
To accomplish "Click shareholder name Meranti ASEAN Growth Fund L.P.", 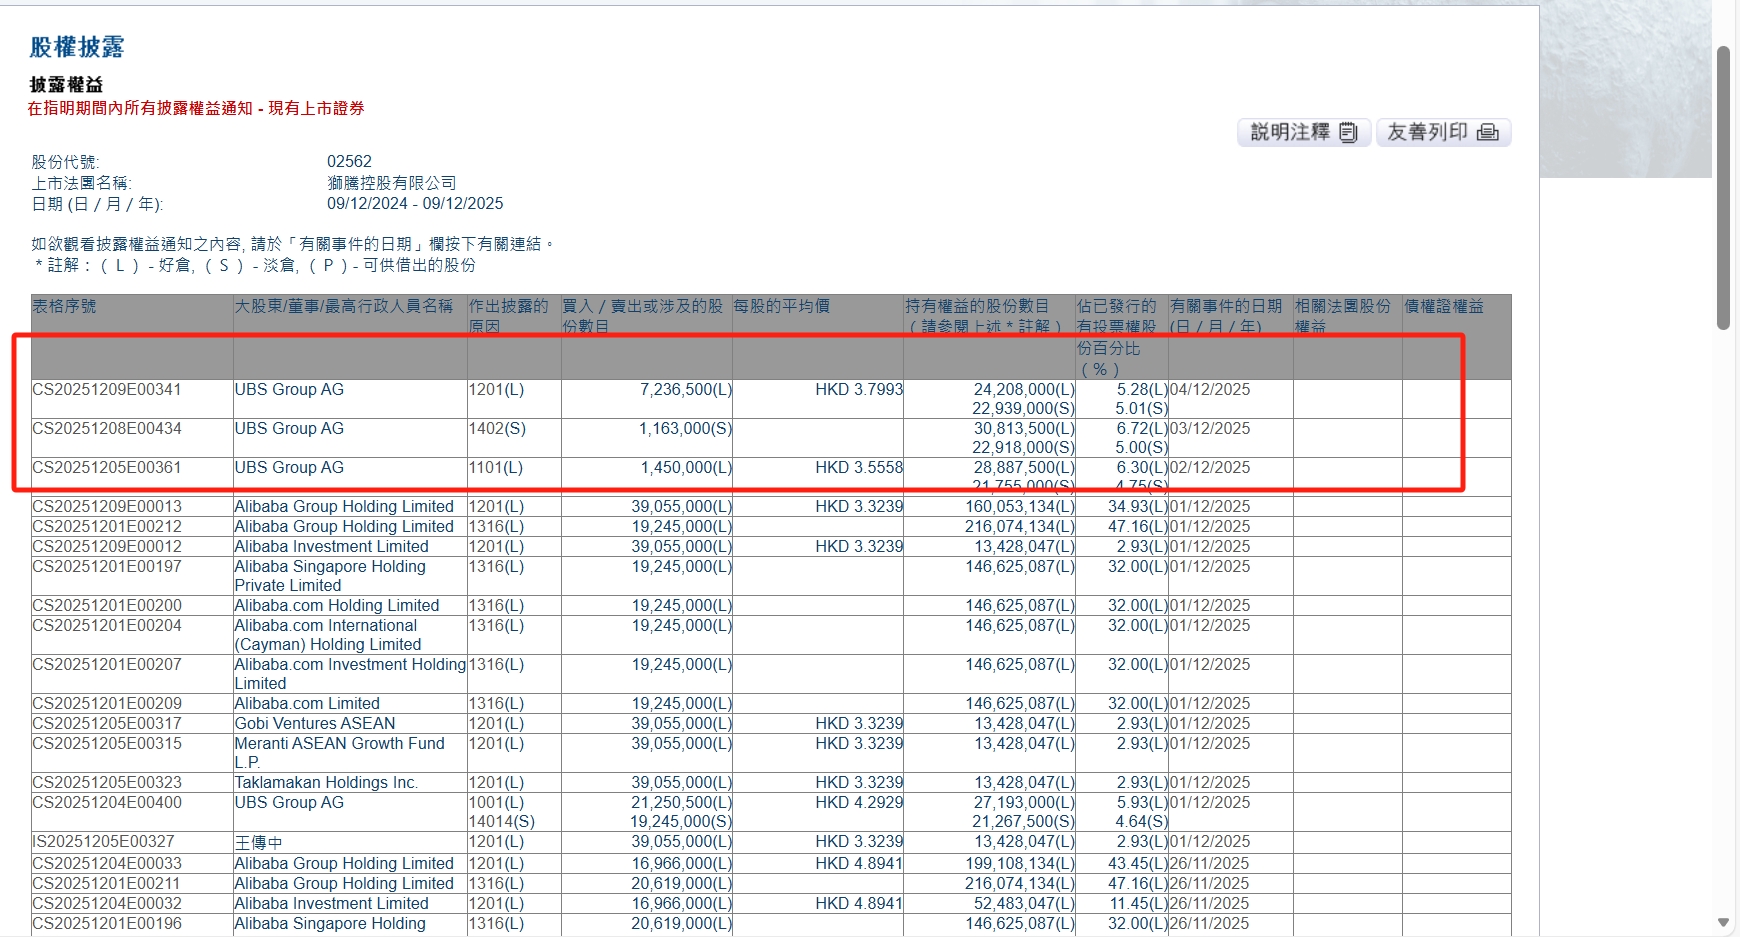I will 340,753.
